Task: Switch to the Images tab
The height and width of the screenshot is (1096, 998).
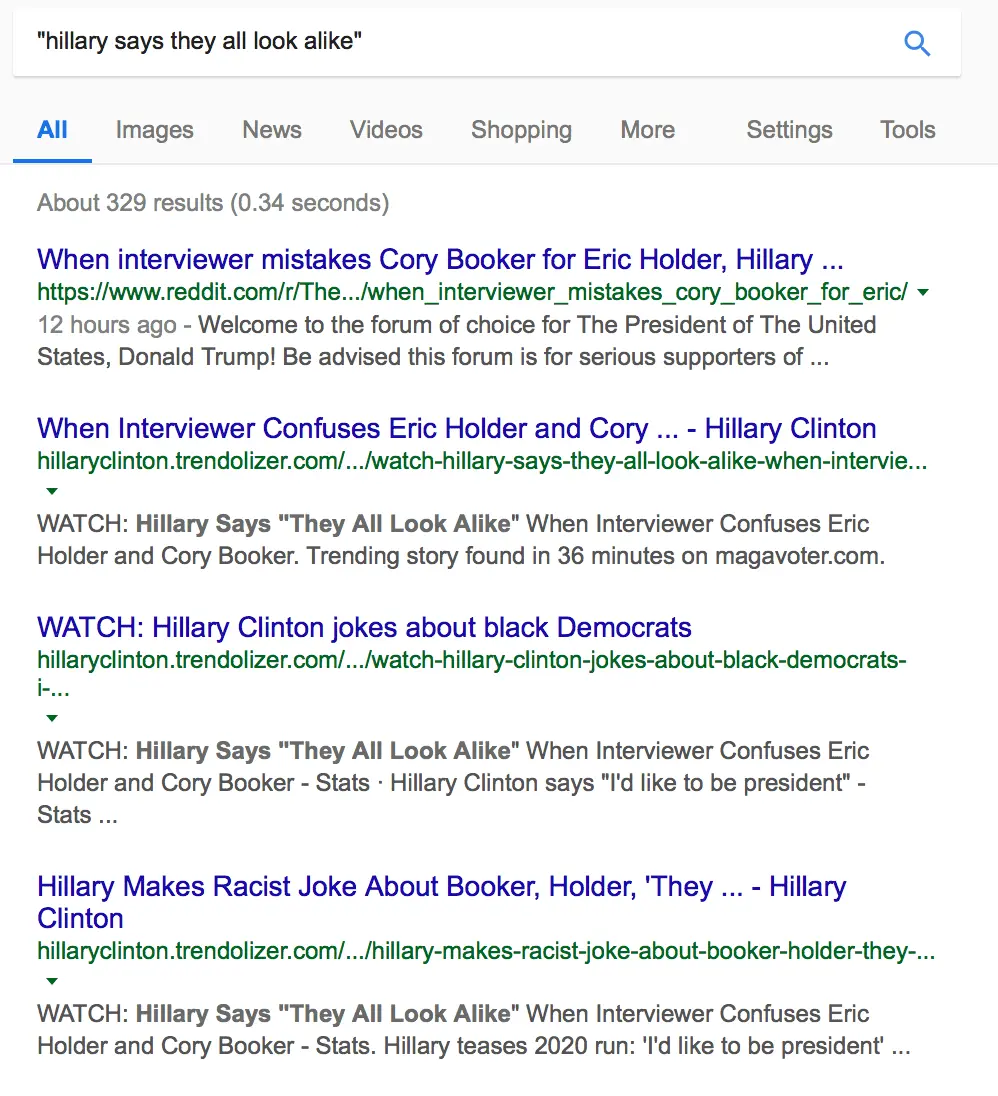Action: (x=154, y=130)
